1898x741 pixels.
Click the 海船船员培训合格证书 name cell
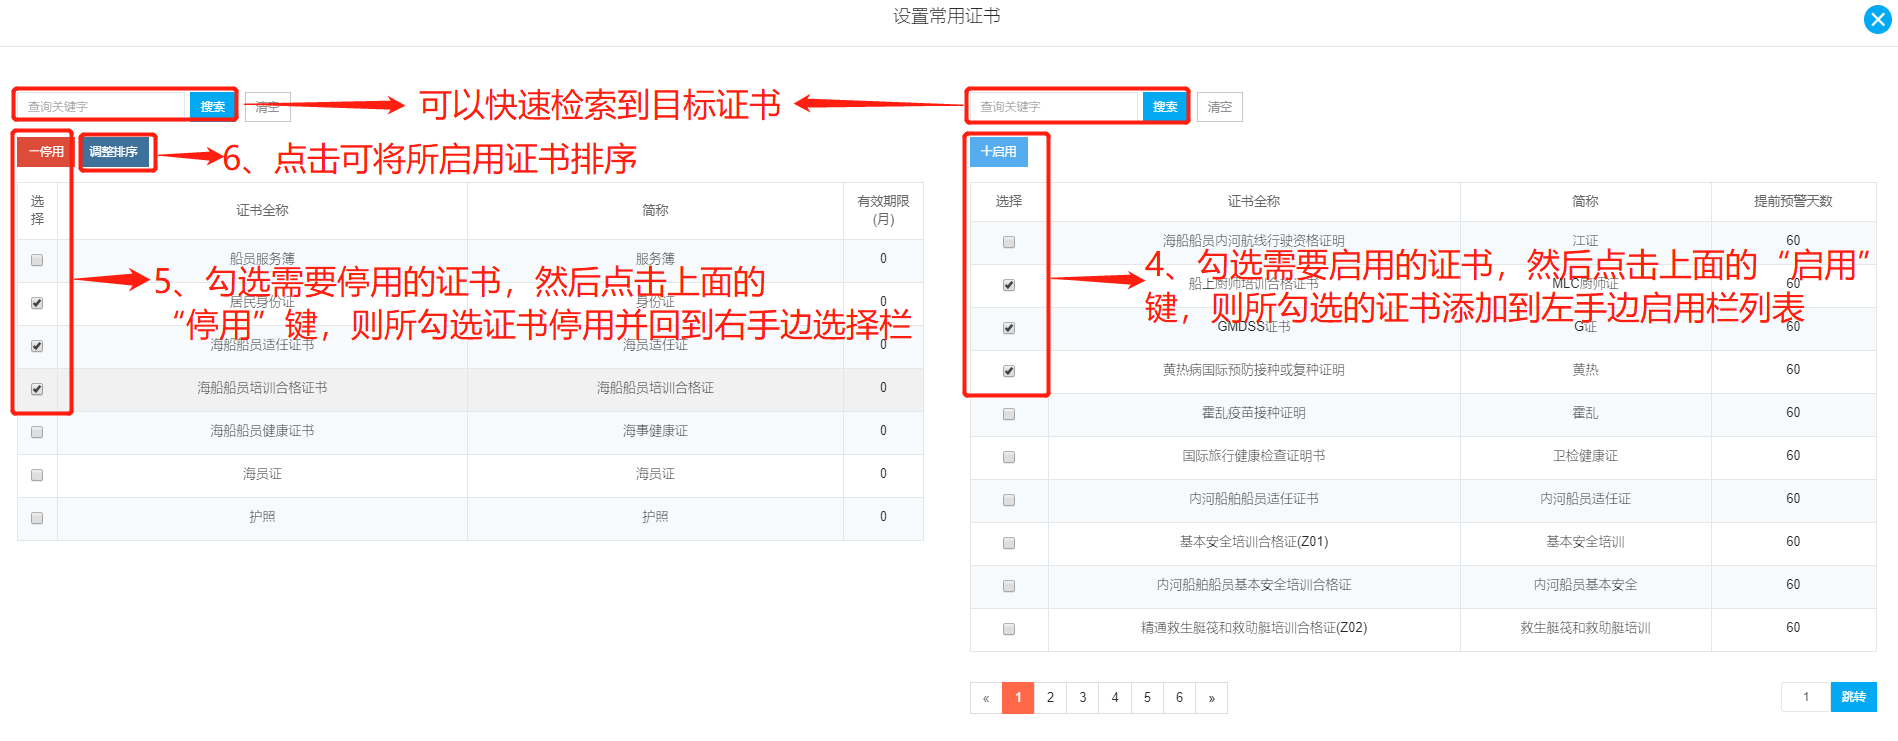262,389
